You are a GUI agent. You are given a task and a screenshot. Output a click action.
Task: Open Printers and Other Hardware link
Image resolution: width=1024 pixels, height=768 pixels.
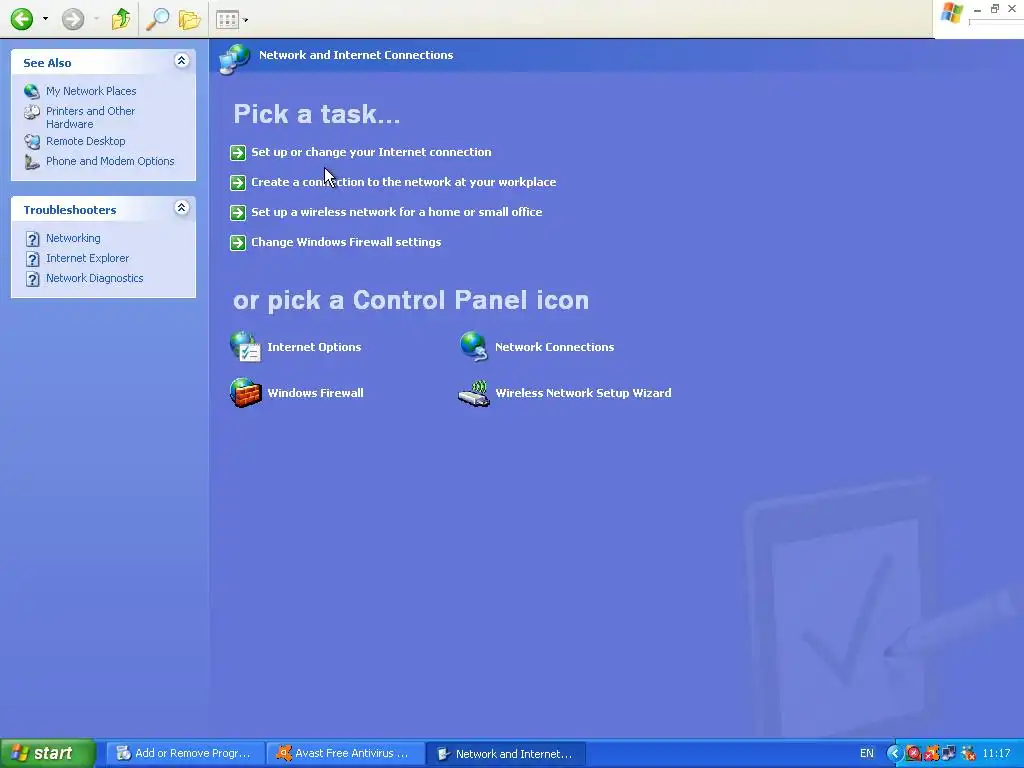[x=90, y=118]
